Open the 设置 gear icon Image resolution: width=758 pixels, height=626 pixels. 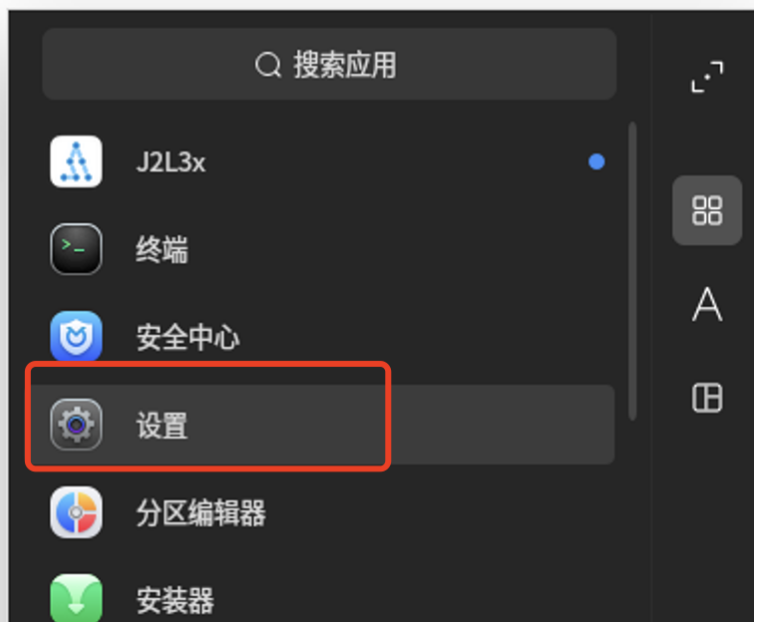76,424
